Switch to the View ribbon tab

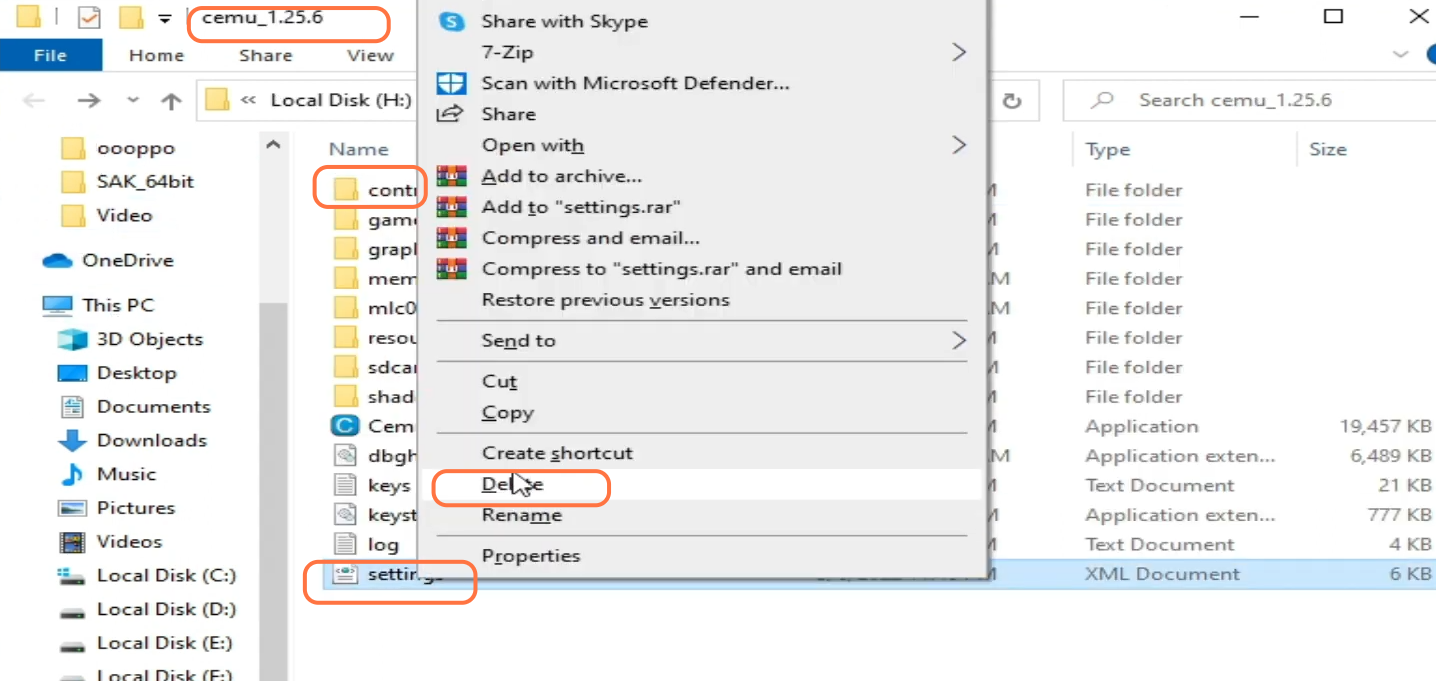click(x=370, y=56)
